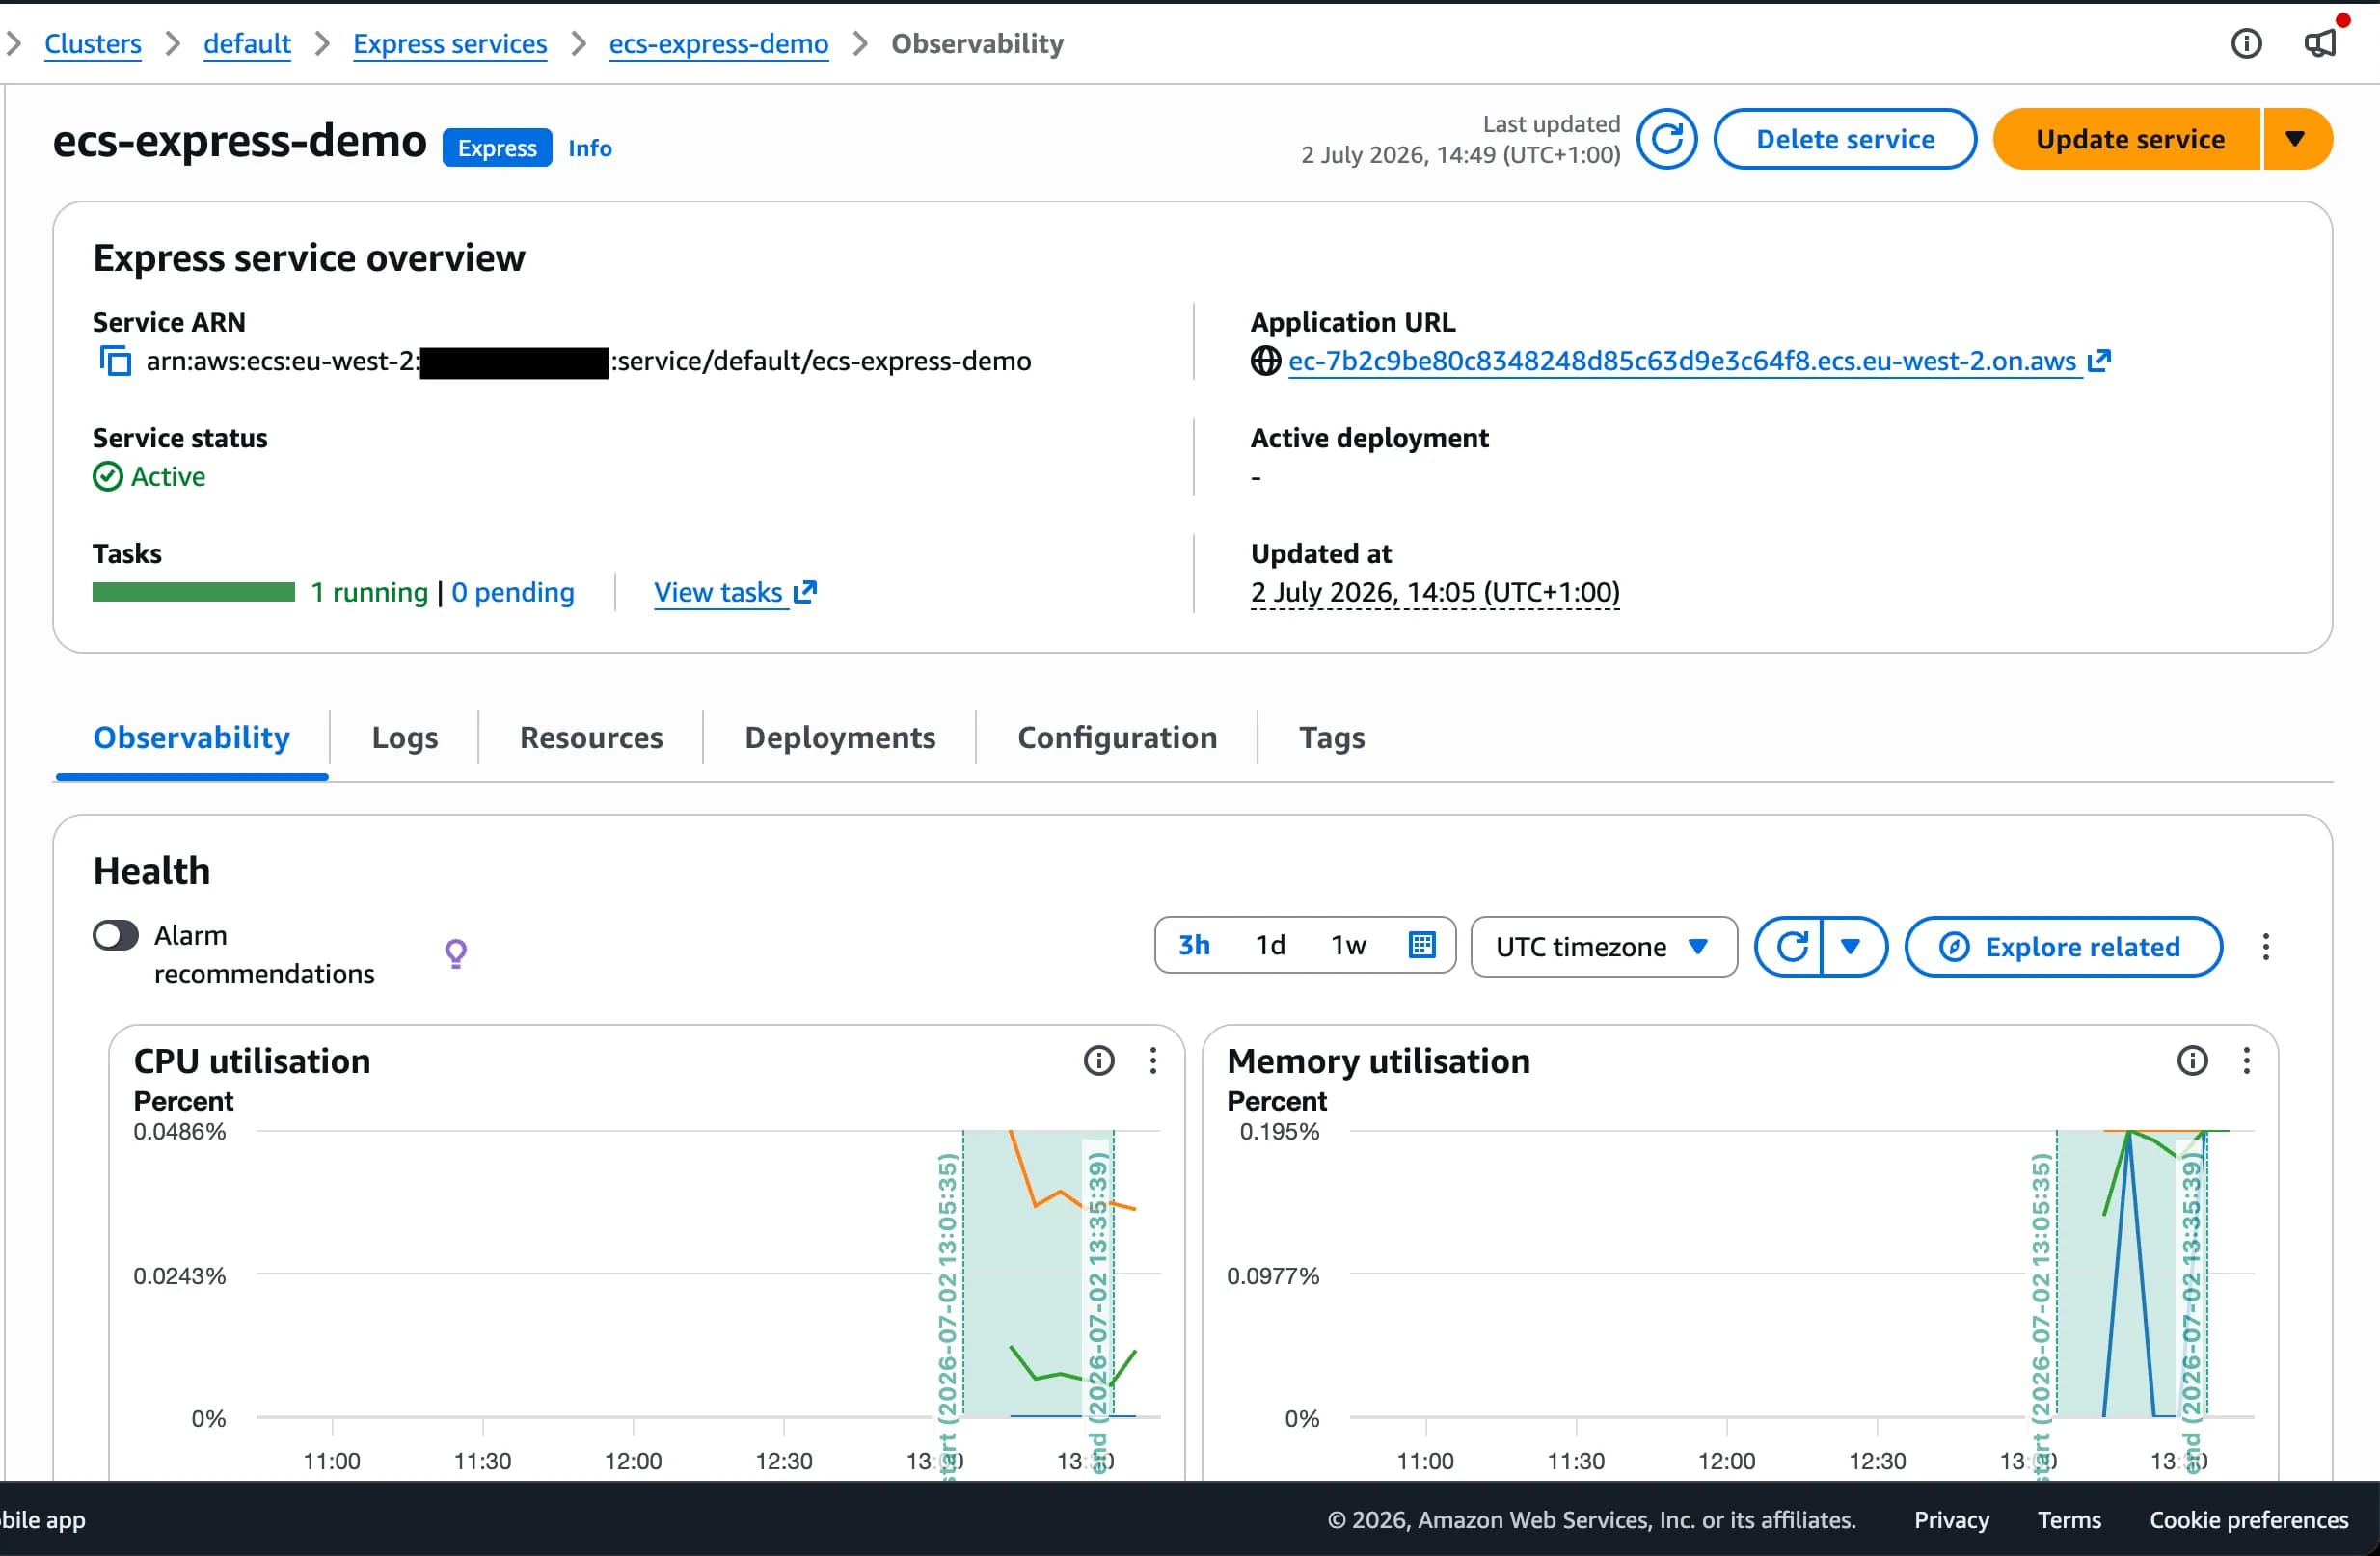This screenshot has width=2380, height=1556.
Task: Click the external link icon next to View tasks
Action: (x=805, y=592)
